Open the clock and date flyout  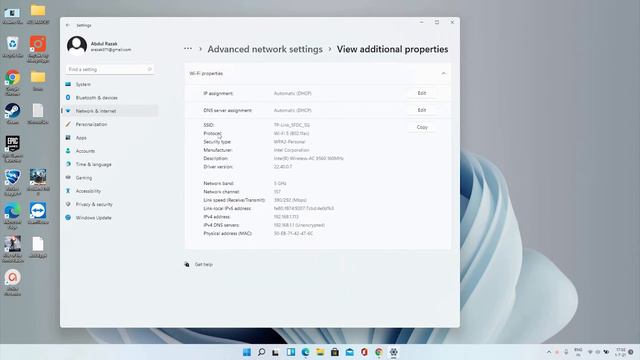click(621, 352)
